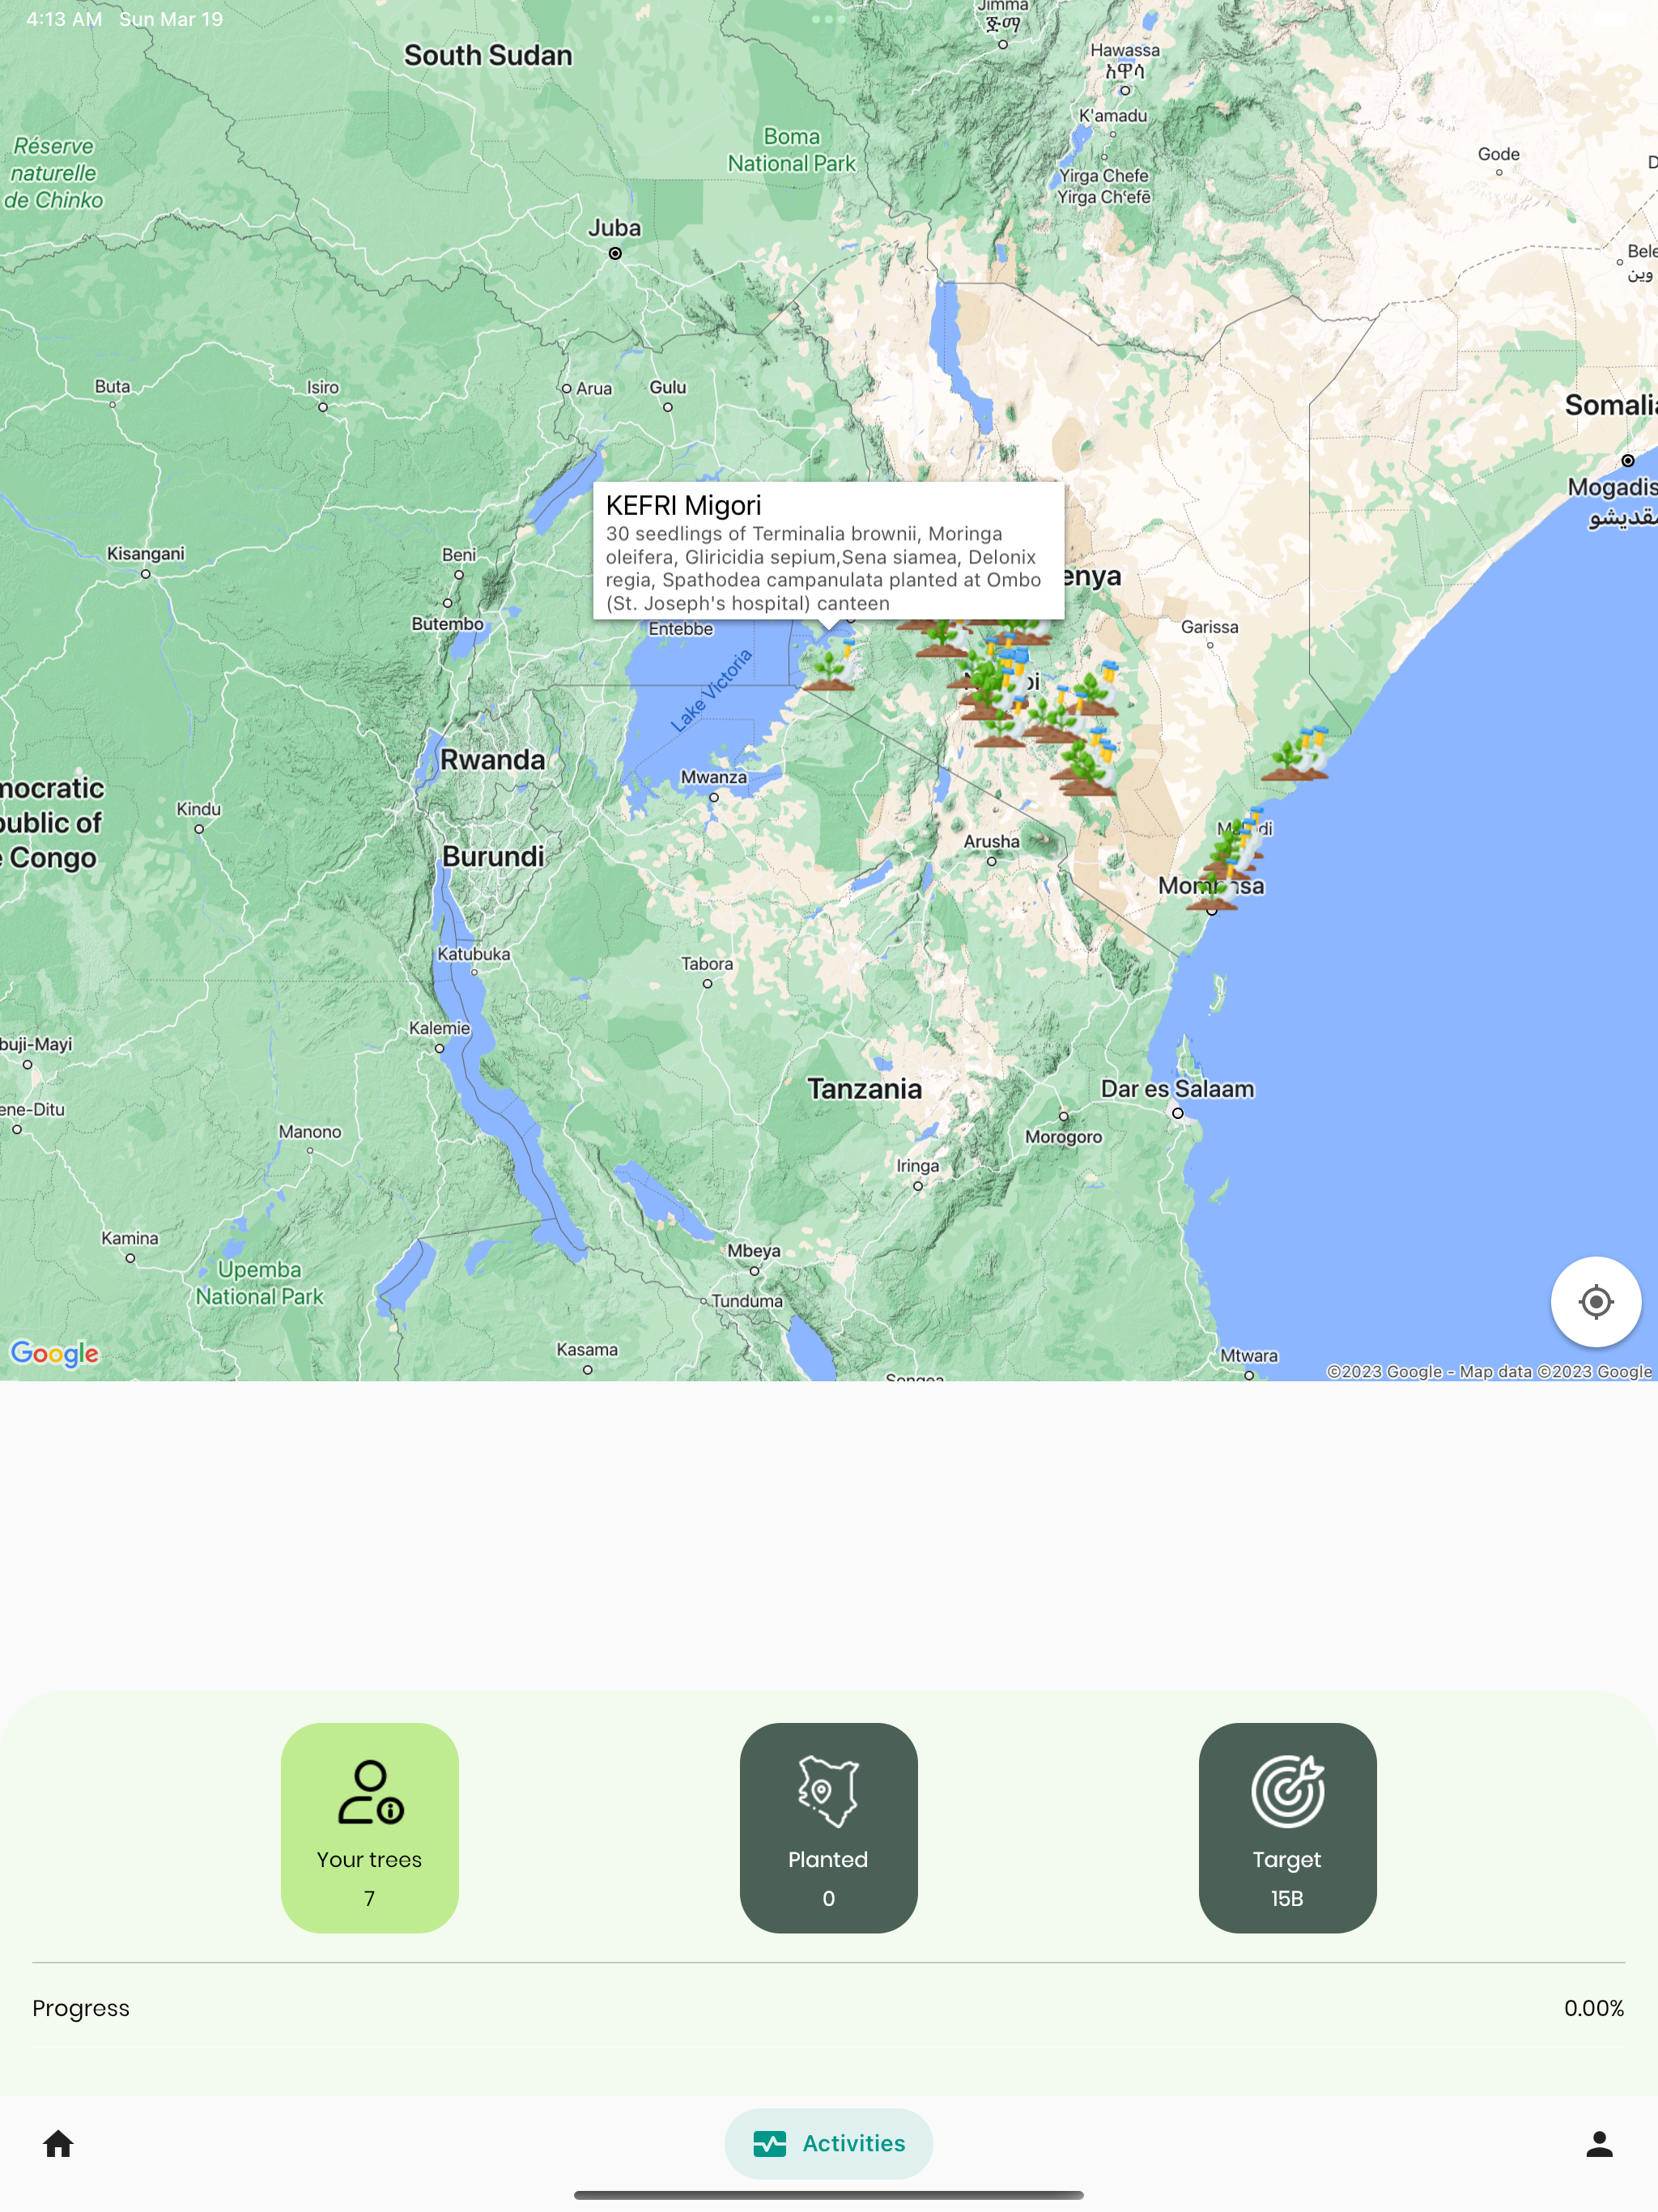Tap the KEFRI Migori info window

828,552
